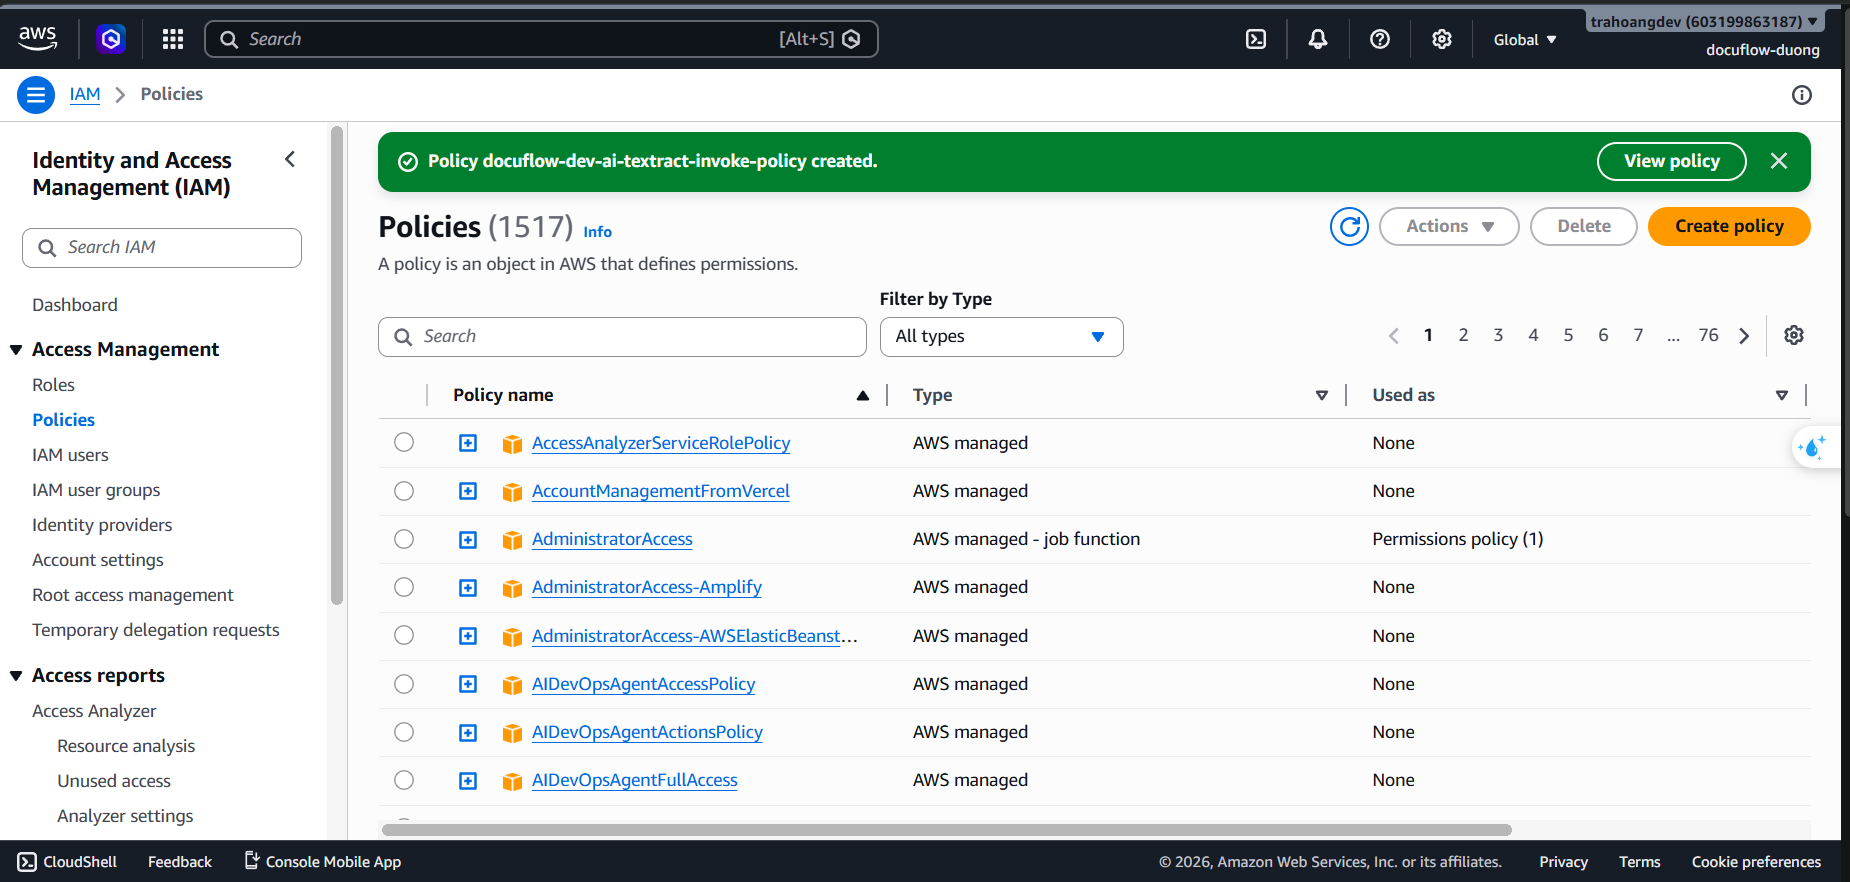Open the notifications bell
This screenshot has height=882, width=1850.
coord(1318,39)
